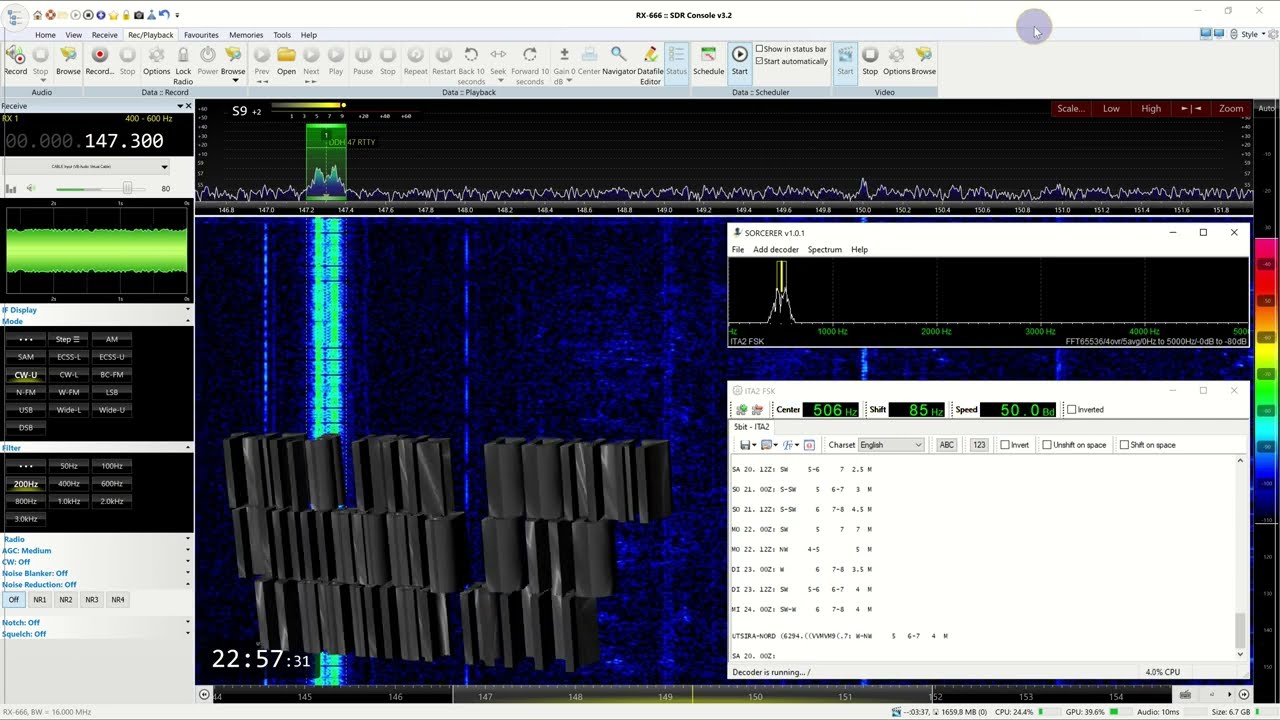
Task: Click the camera snapshot icon in quick access
Action: (139, 15)
